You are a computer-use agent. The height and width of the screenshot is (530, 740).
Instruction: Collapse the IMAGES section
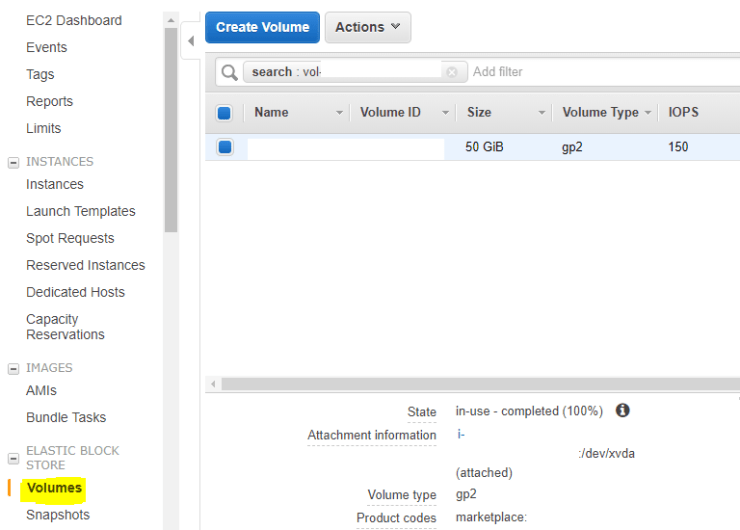tap(14, 369)
